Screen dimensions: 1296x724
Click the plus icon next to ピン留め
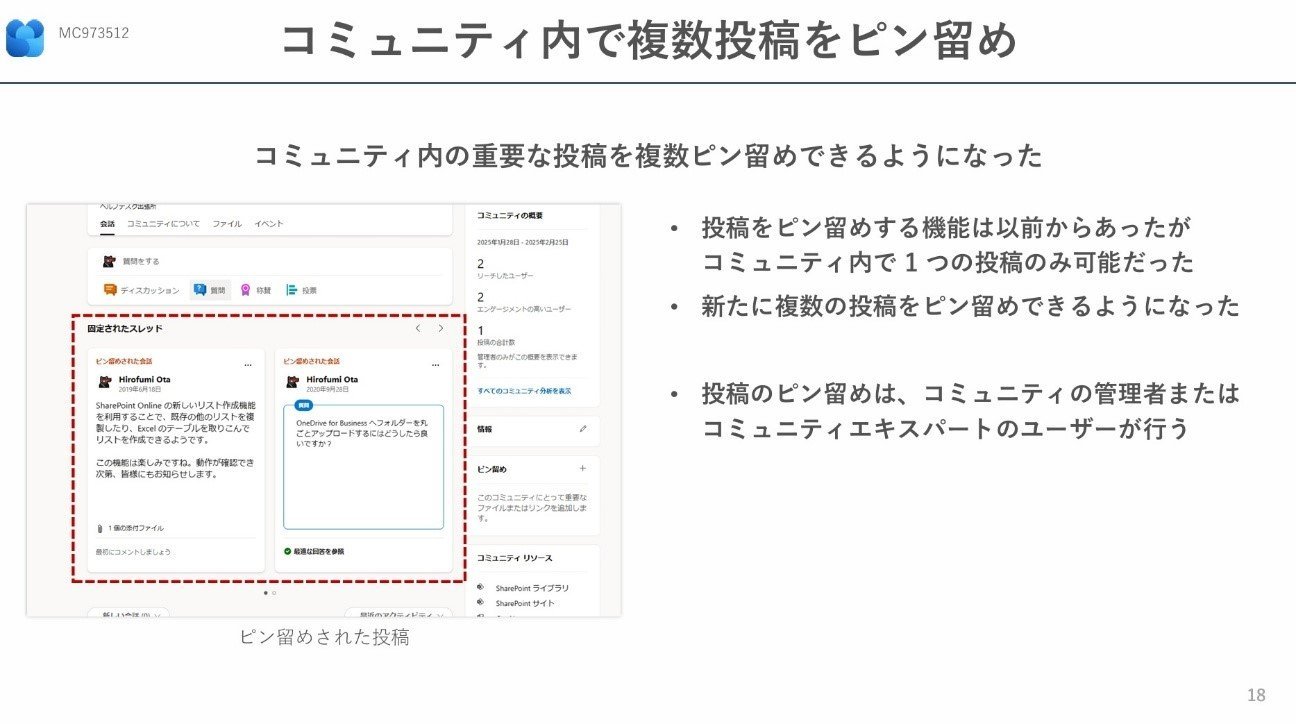coord(583,468)
